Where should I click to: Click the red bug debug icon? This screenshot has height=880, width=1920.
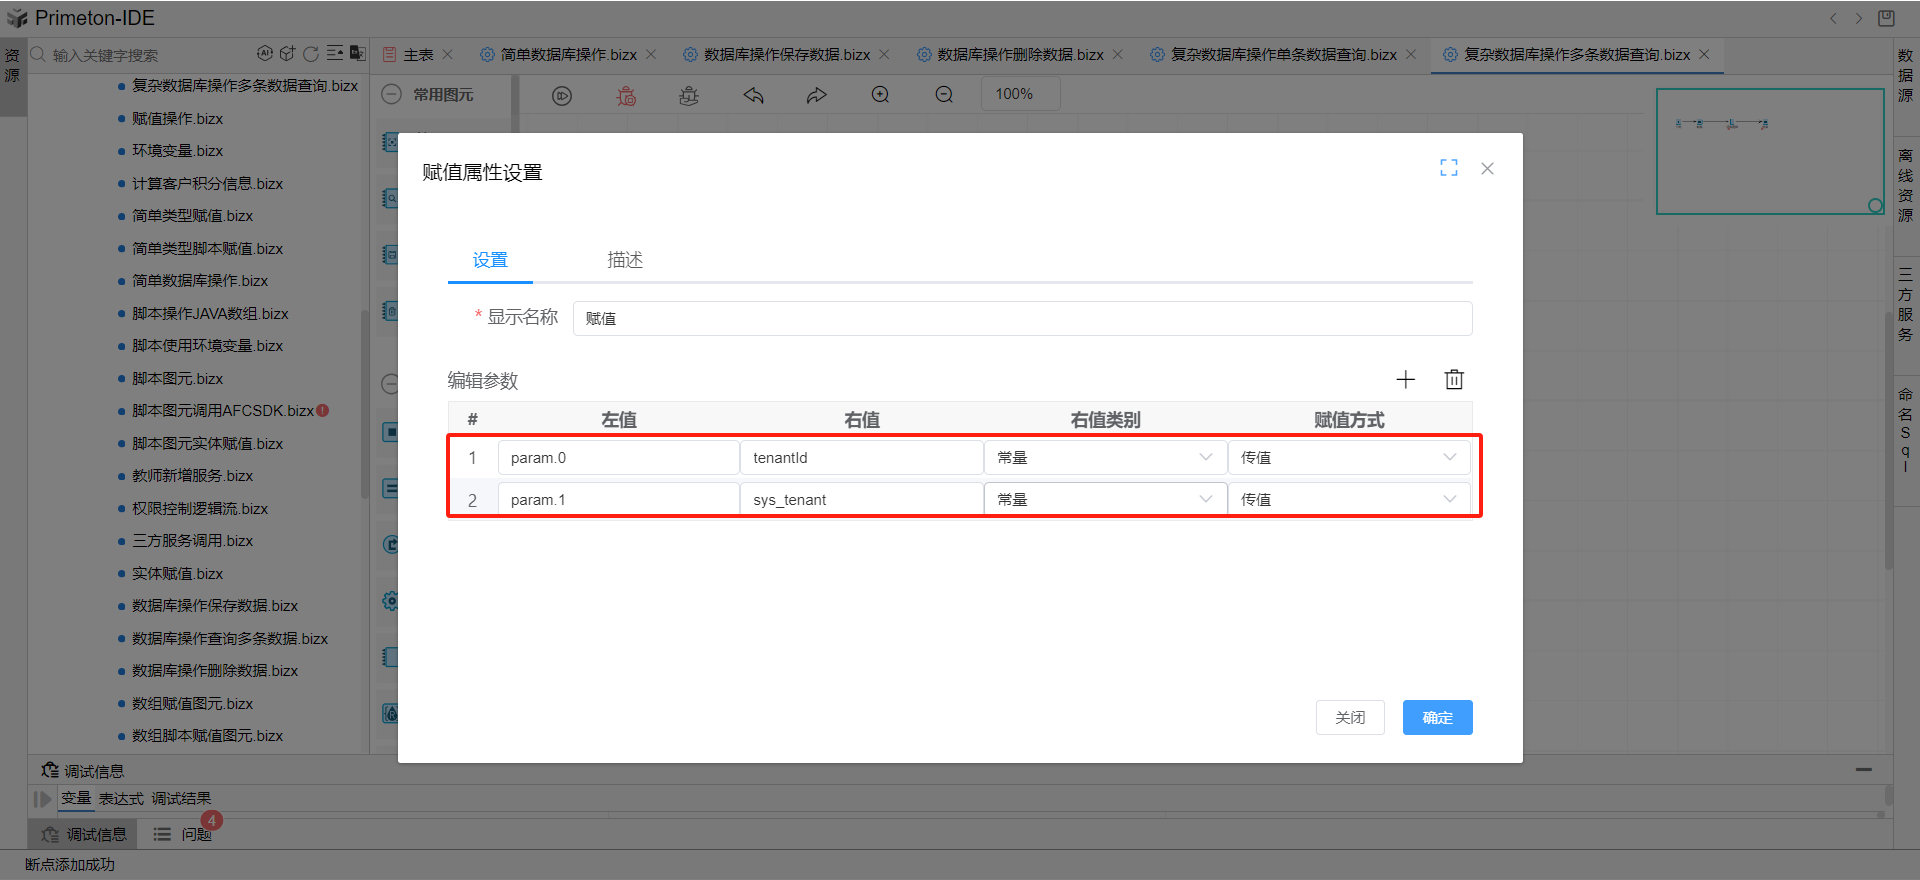pos(626,95)
